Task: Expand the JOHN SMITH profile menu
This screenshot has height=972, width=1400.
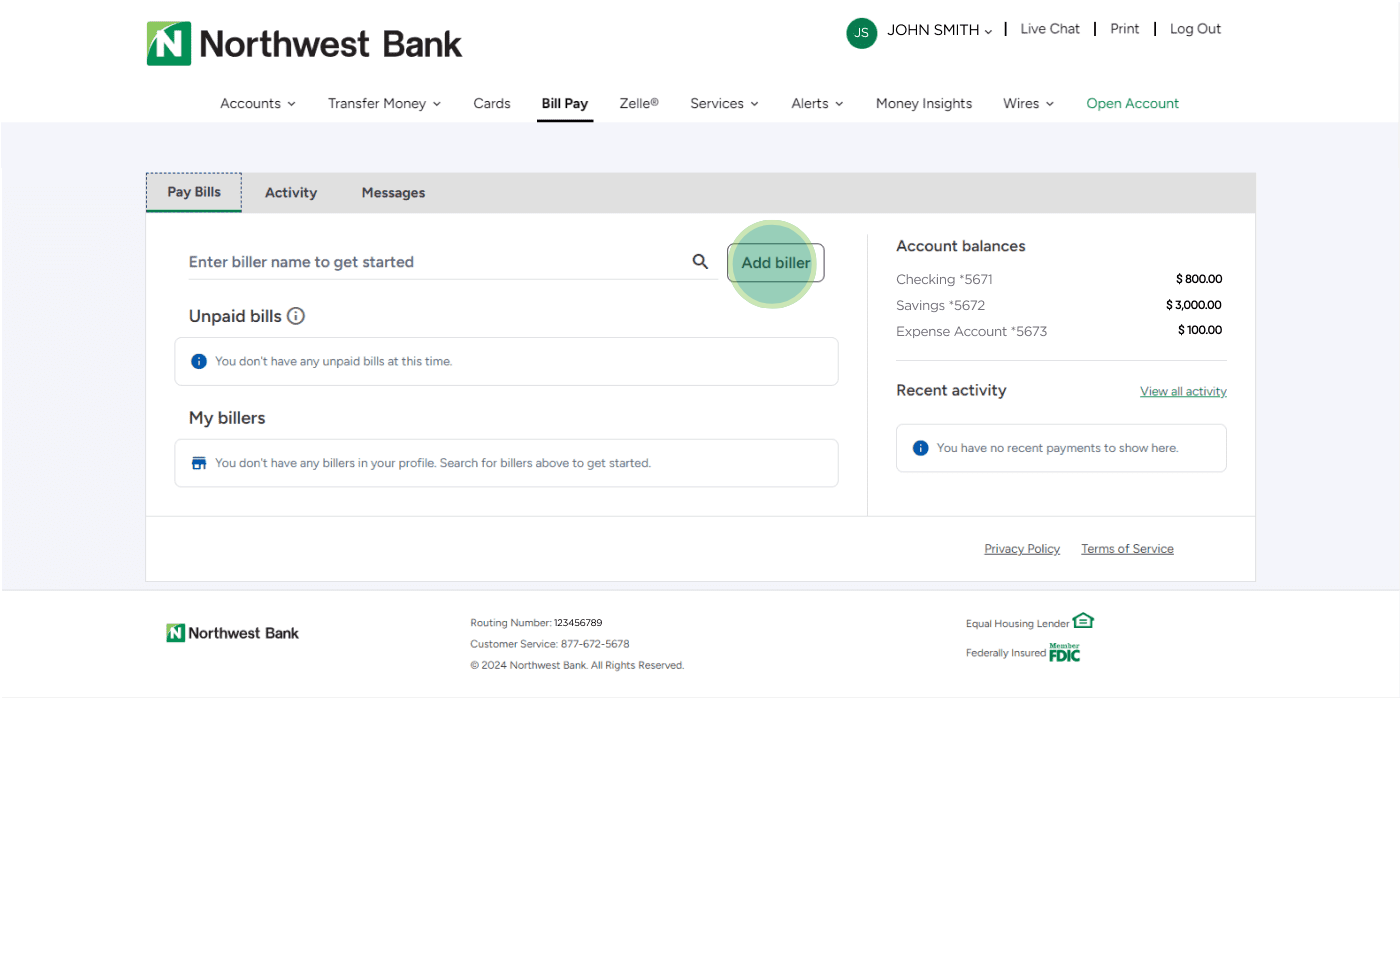Action: click(x=939, y=30)
